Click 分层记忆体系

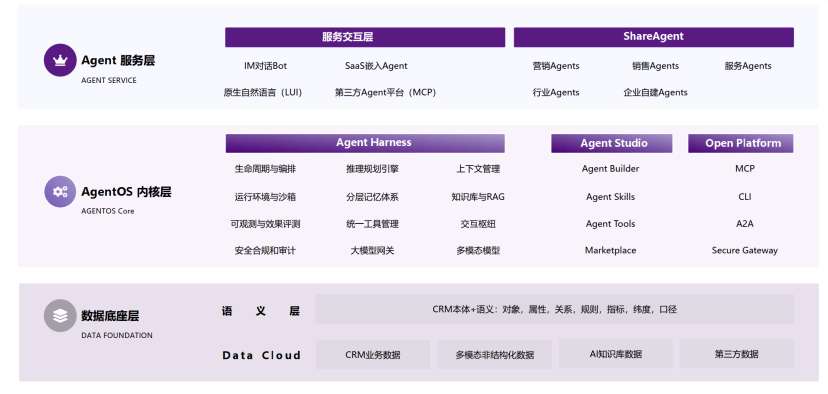point(372,197)
